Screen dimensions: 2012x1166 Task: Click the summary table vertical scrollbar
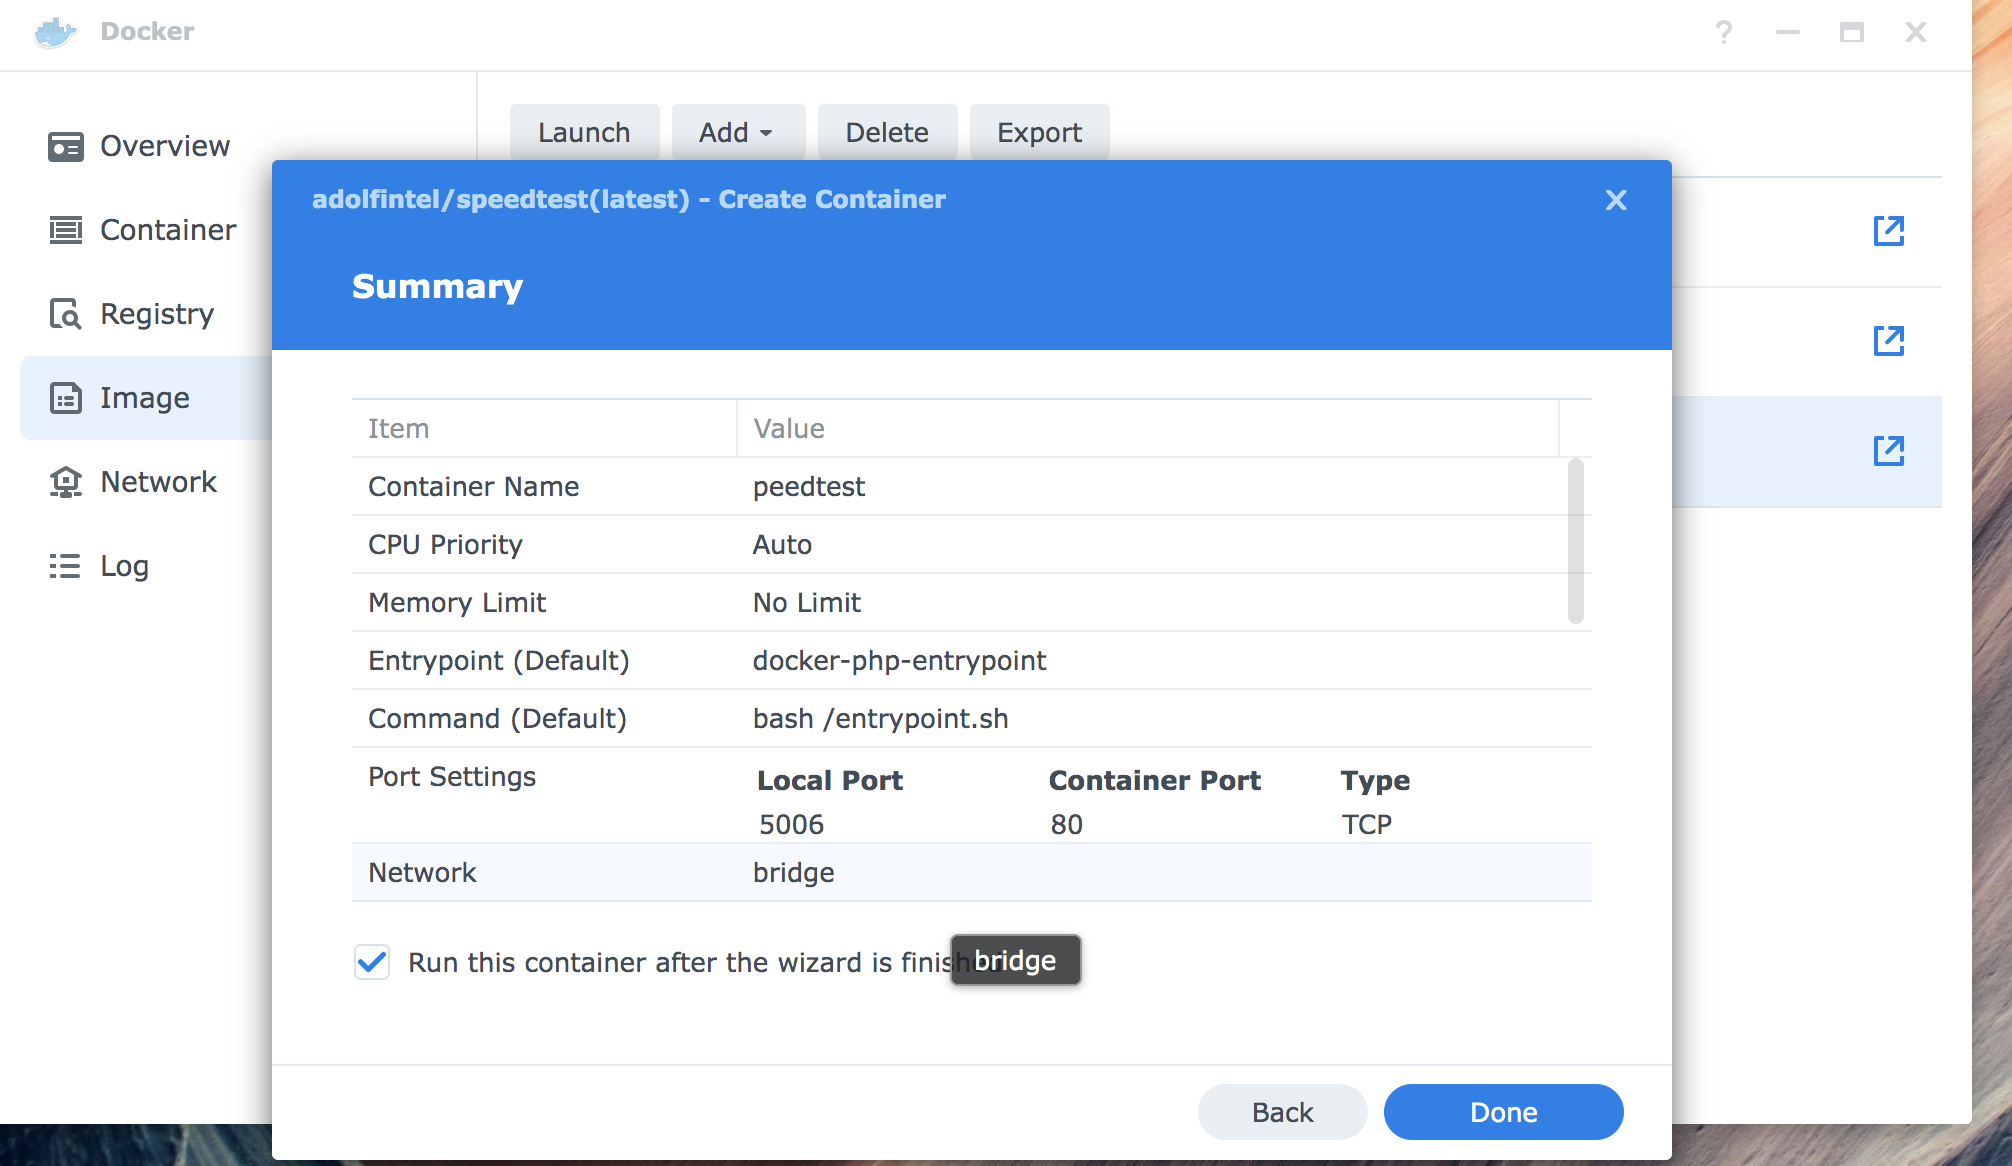point(1575,541)
